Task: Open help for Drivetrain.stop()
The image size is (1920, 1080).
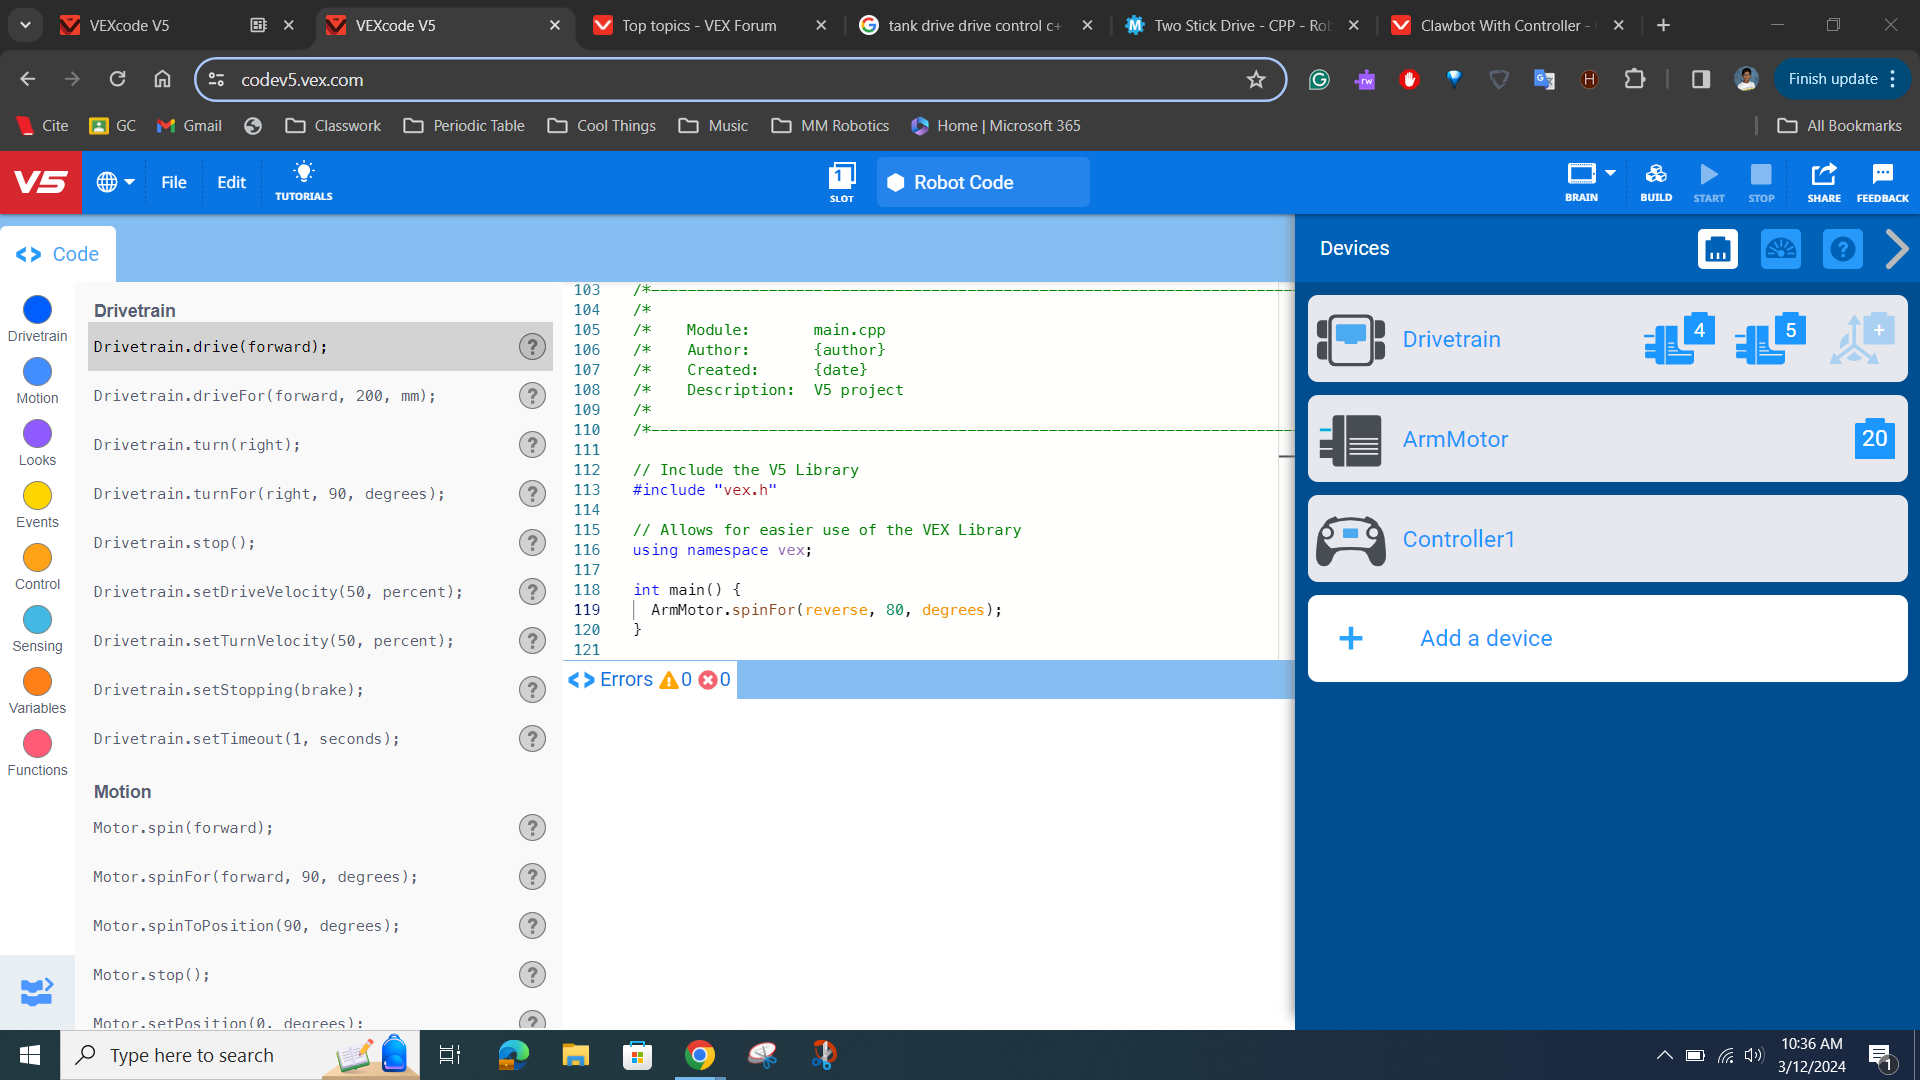Action: [532, 543]
